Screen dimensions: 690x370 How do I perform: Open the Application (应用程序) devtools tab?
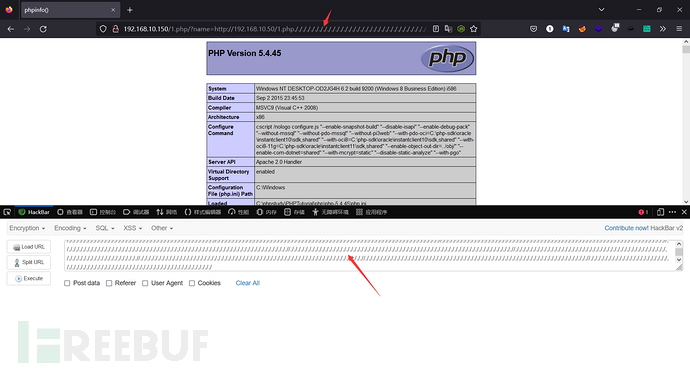pos(371,212)
